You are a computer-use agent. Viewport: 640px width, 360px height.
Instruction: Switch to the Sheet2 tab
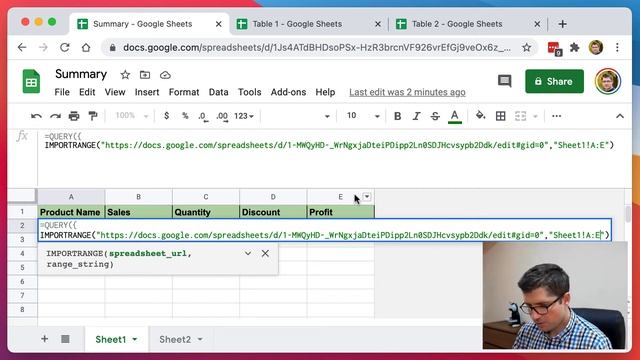[x=175, y=339]
